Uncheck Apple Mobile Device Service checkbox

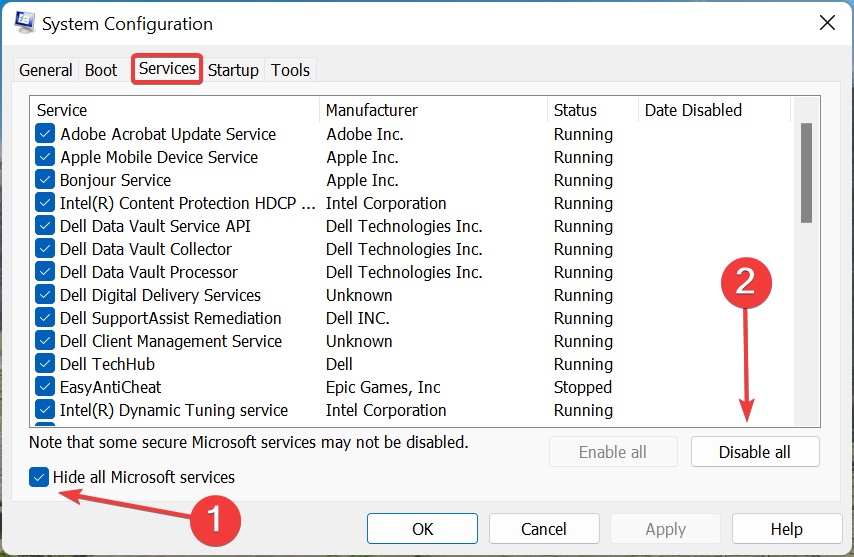pos(45,157)
